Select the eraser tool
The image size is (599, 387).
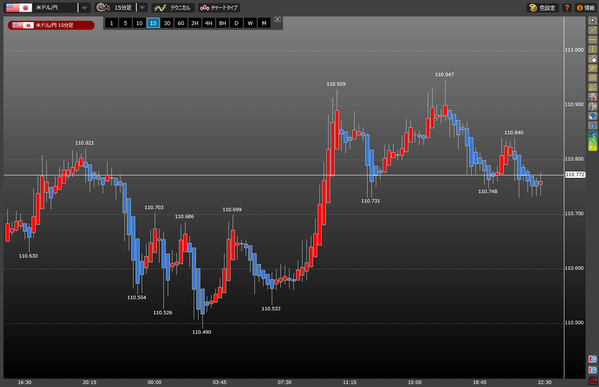pyautogui.click(x=593, y=116)
